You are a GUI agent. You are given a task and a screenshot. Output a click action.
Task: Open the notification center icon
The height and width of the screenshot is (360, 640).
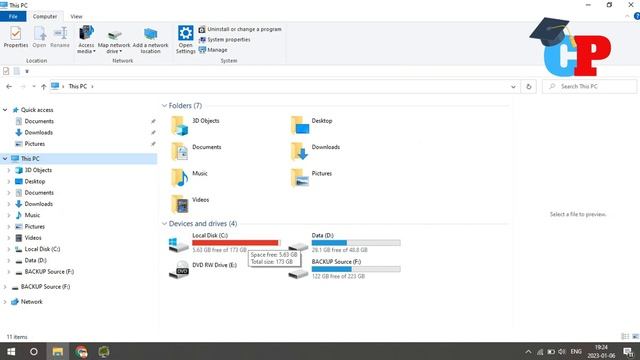click(628, 351)
